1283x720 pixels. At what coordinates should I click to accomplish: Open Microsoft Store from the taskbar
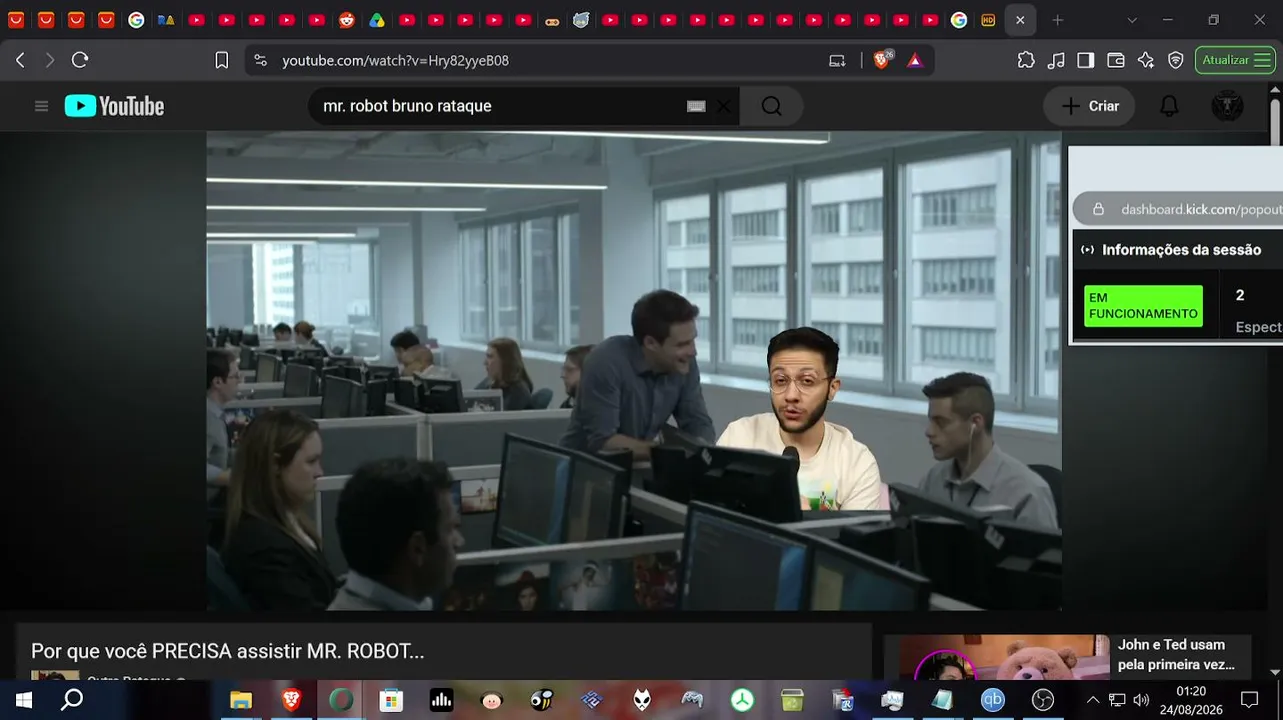click(x=391, y=700)
